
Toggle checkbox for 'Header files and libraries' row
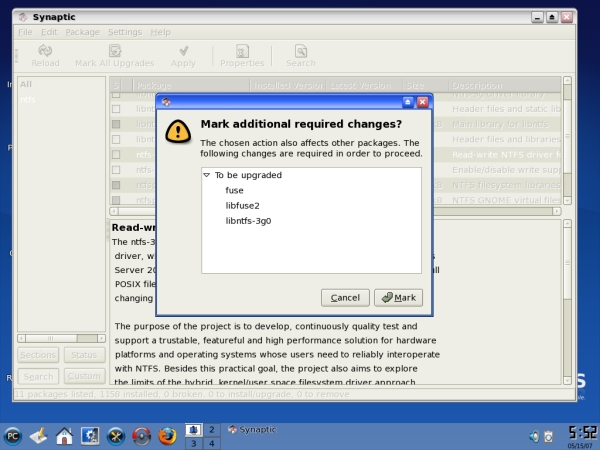[116, 139]
